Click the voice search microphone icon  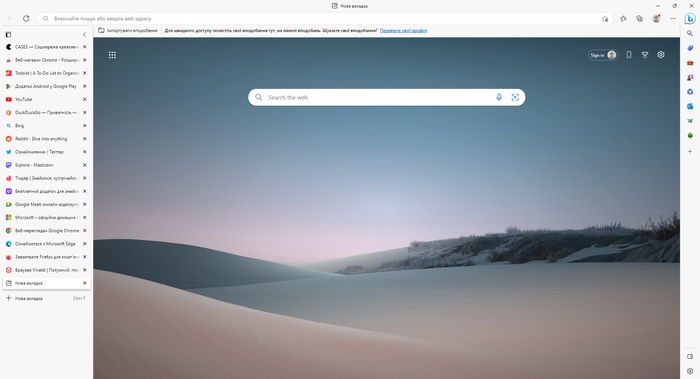click(499, 97)
